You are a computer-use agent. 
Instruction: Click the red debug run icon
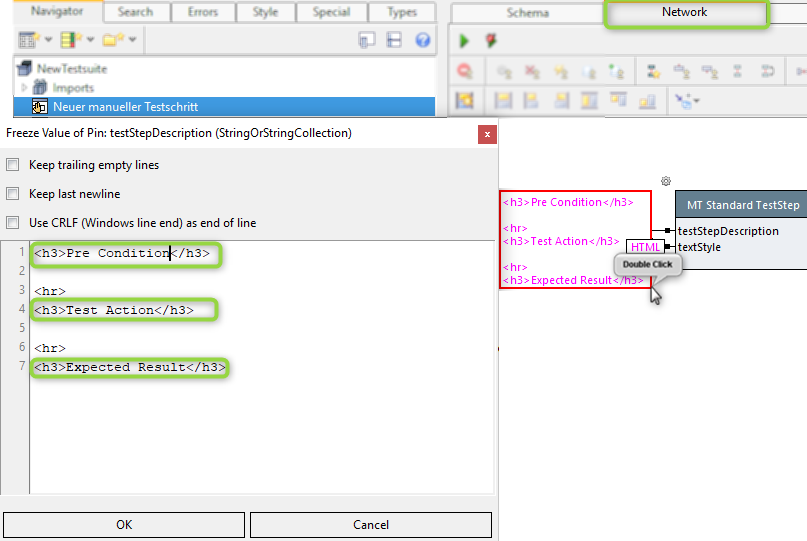(x=491, y=41)
